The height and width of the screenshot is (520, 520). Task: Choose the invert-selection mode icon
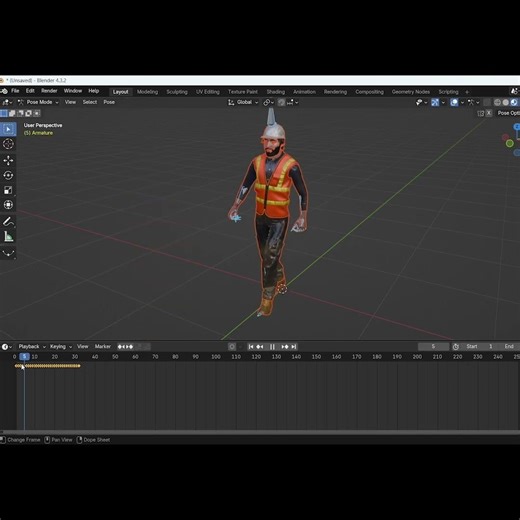[x=28, y=113]
